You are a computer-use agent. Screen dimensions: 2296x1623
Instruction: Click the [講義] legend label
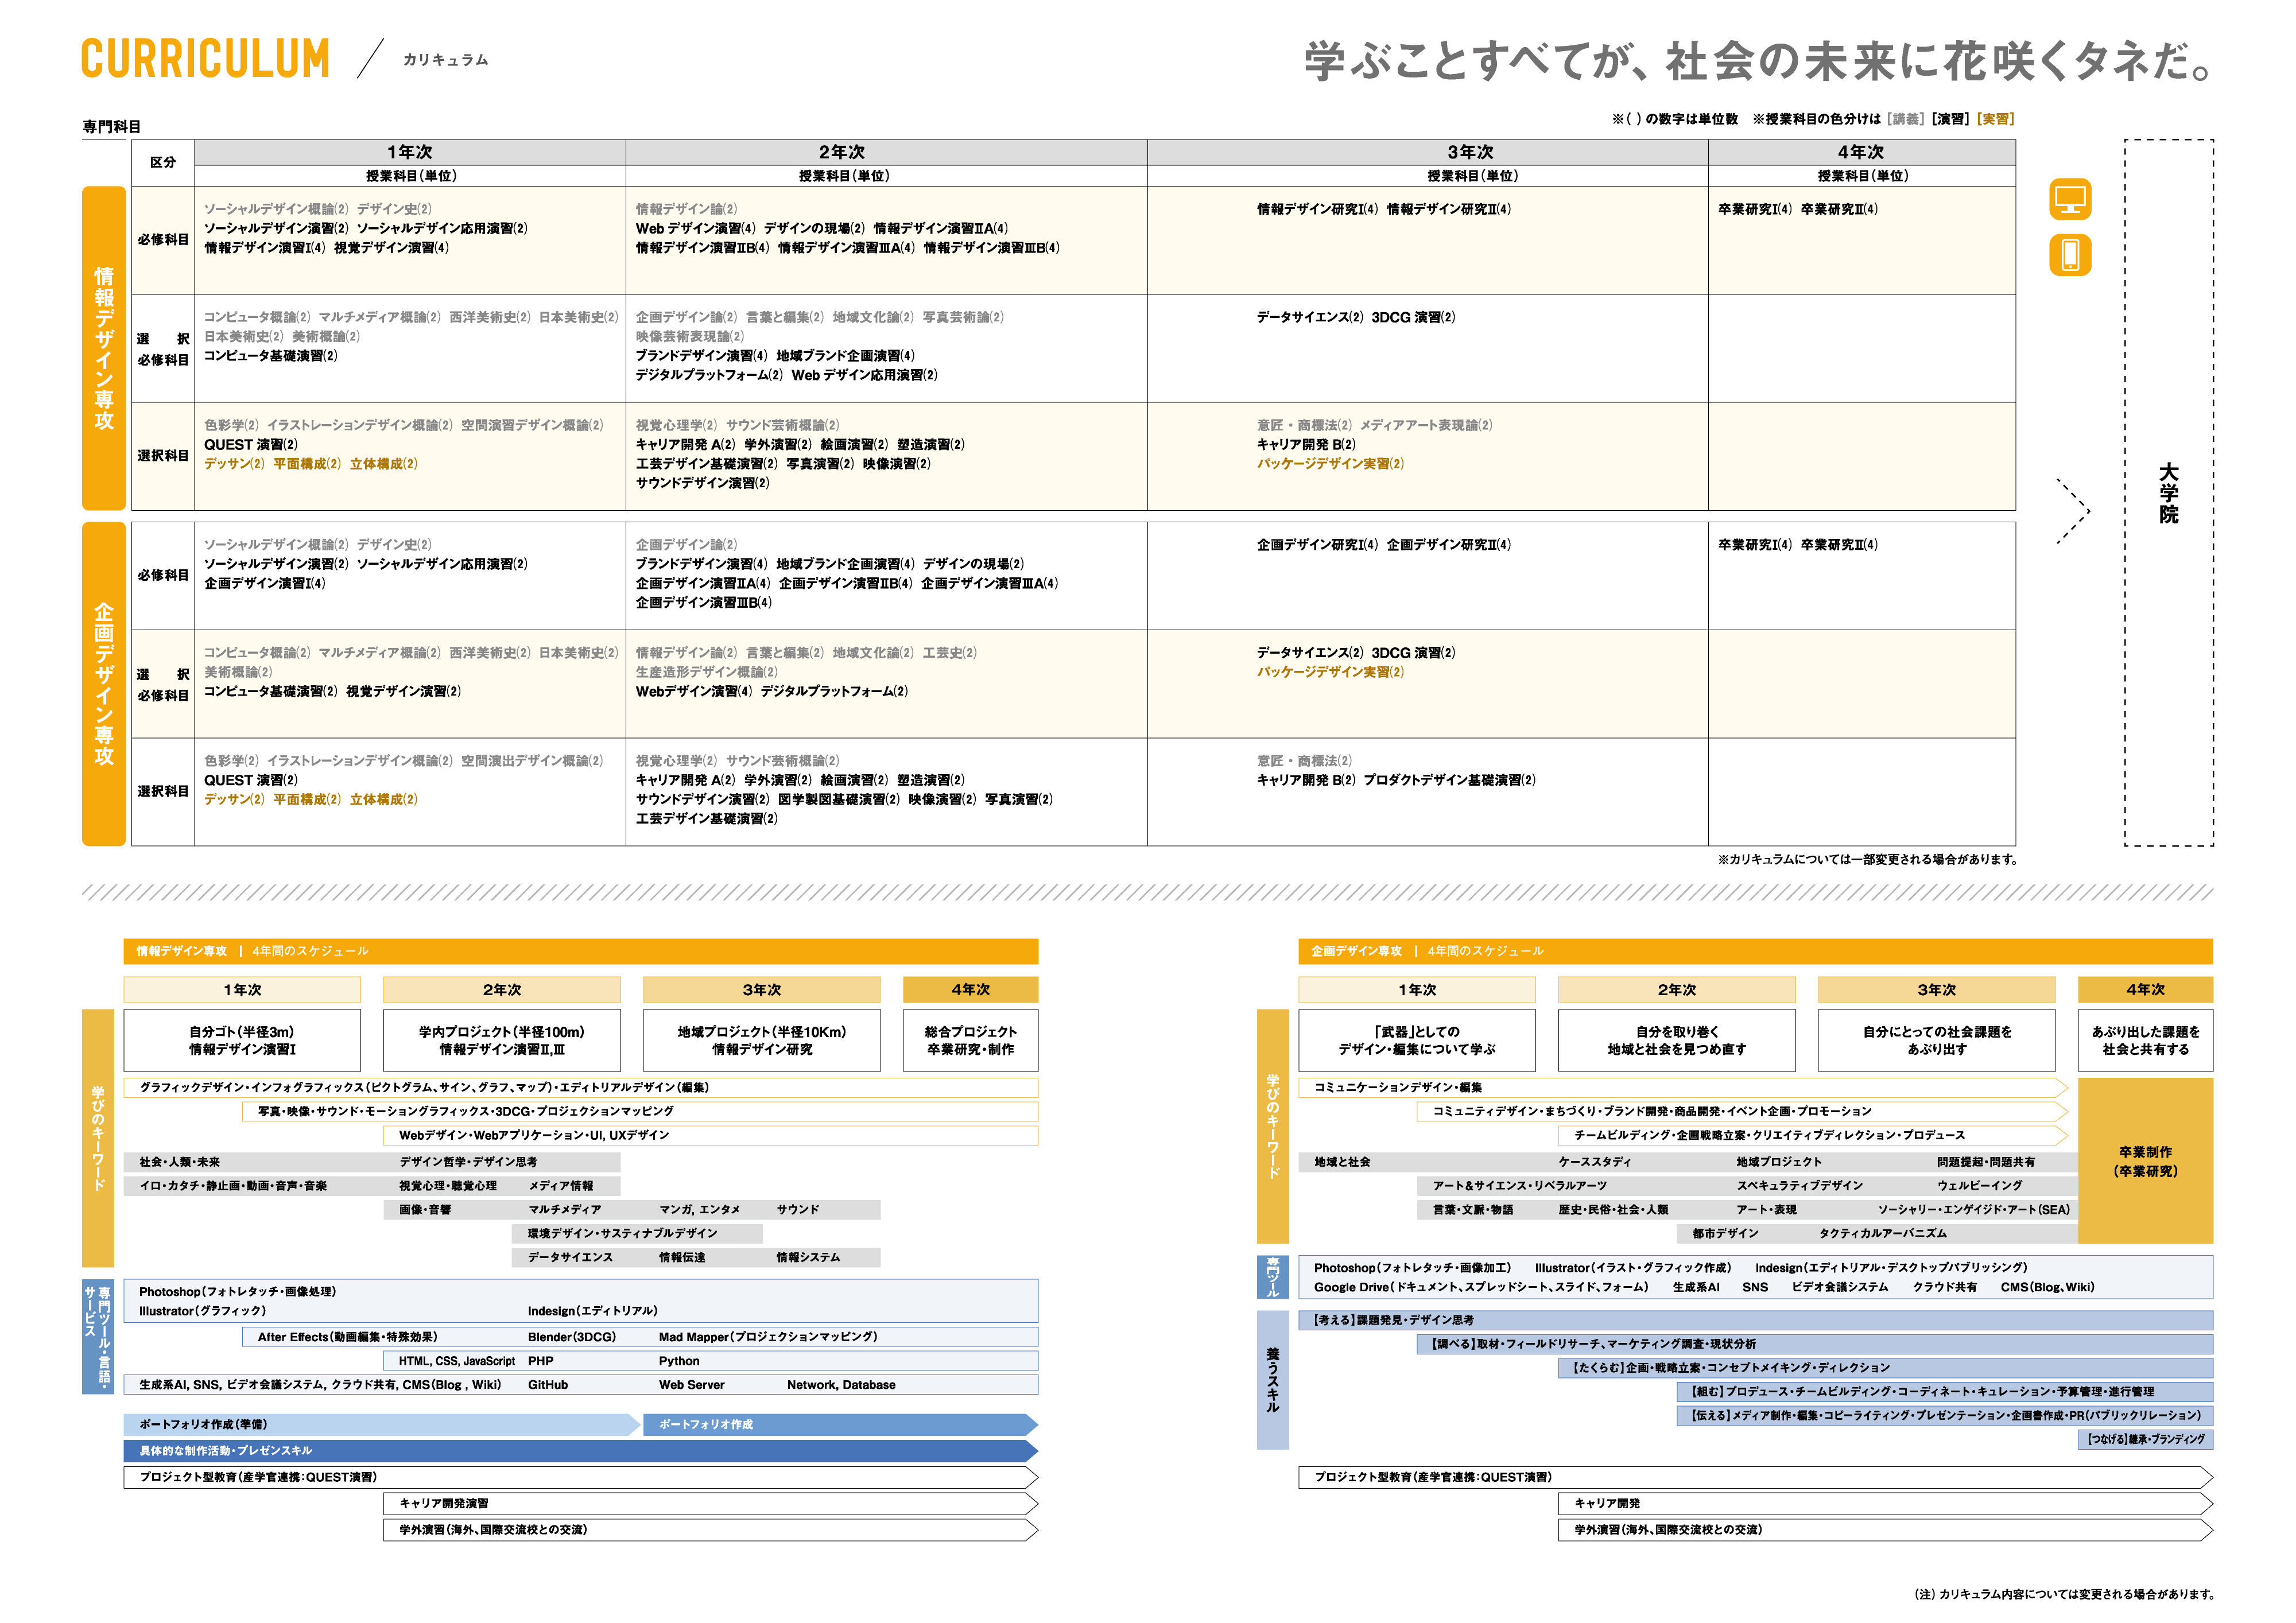click(1906, 119)
